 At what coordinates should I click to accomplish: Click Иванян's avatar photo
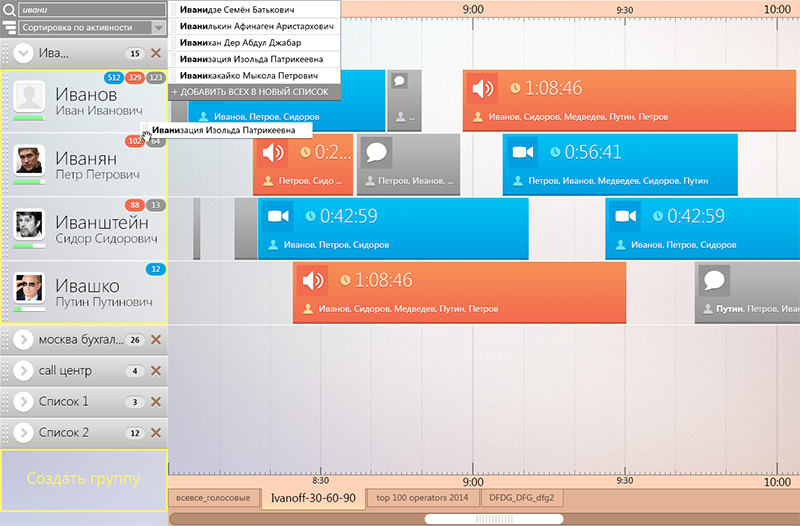click(x=29, y=160)
